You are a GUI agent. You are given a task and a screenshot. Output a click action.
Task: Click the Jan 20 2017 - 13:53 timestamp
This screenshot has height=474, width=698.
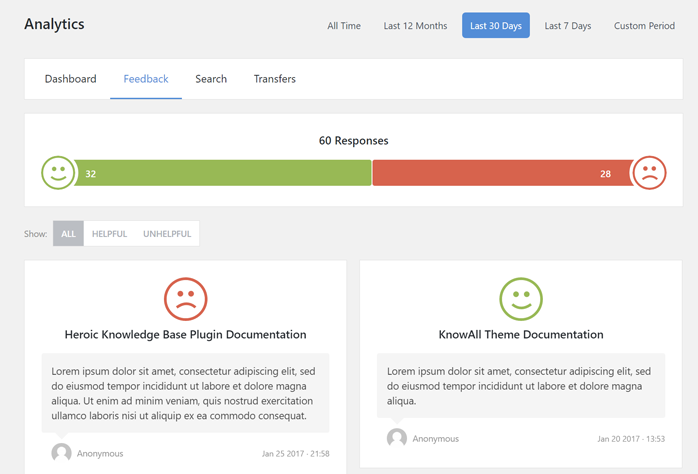tap(631, 439)
